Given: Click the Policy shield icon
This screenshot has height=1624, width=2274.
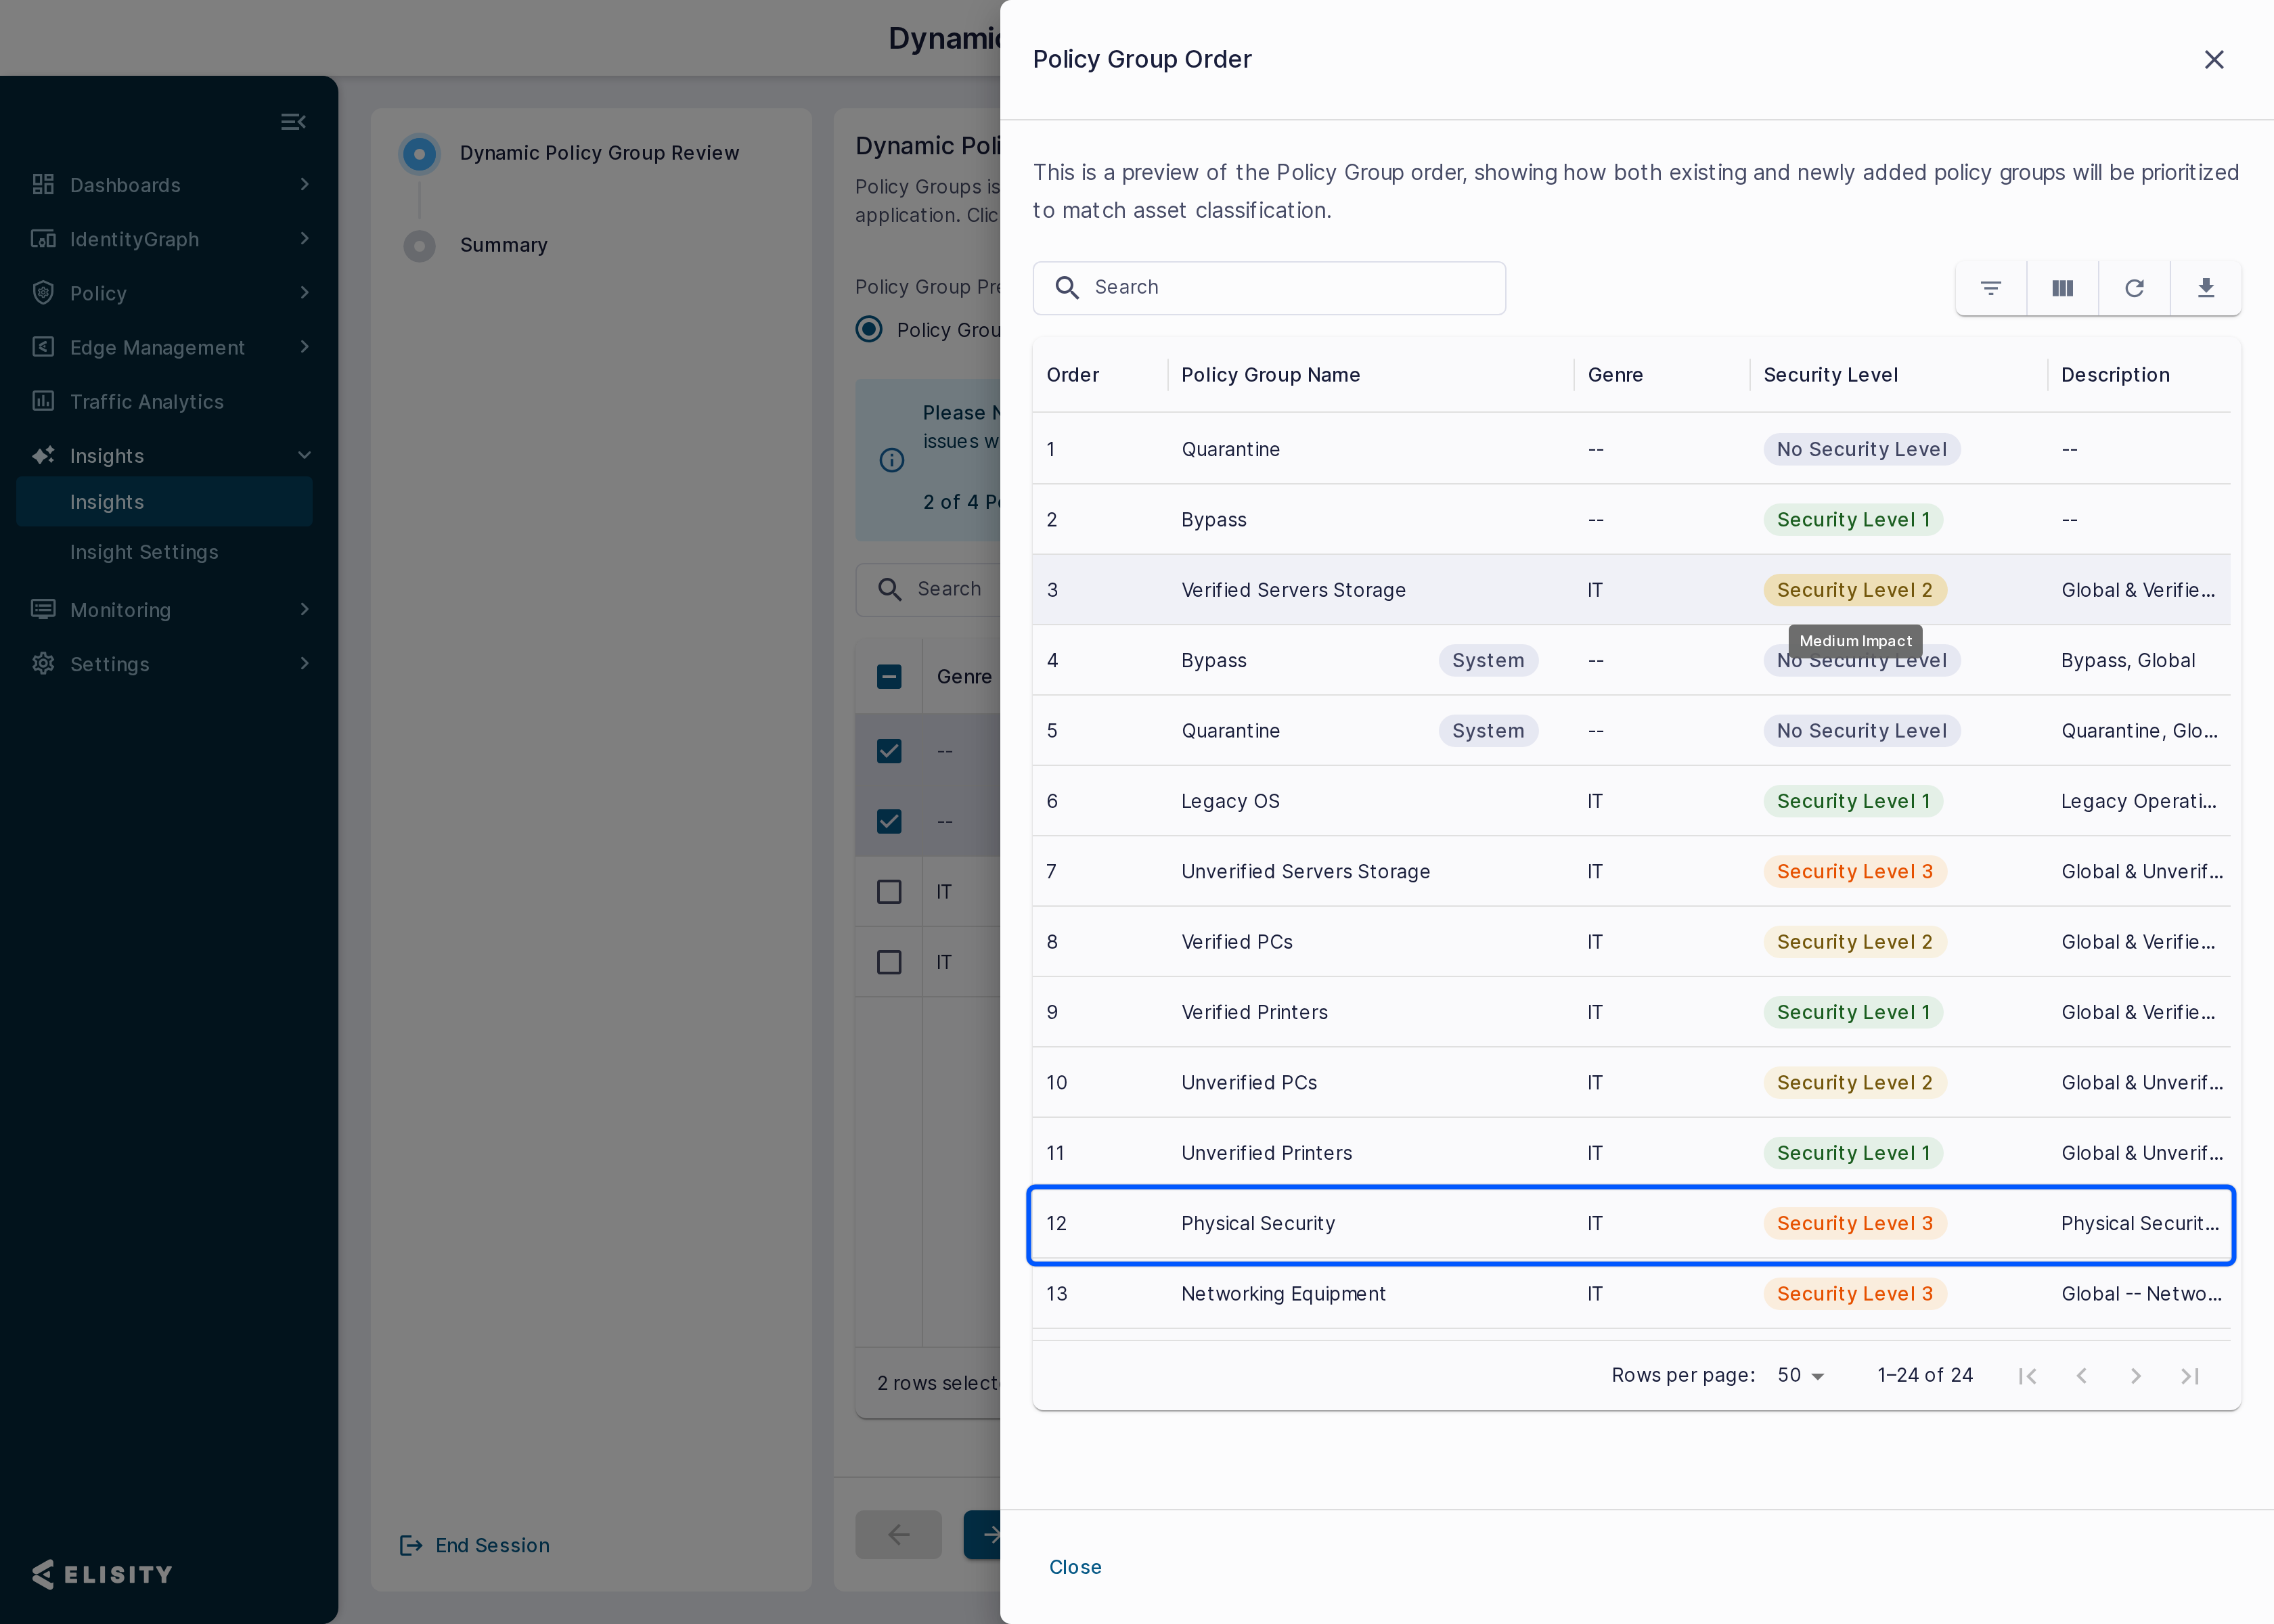Looking at the screenshot, I should tap(43, 293).
